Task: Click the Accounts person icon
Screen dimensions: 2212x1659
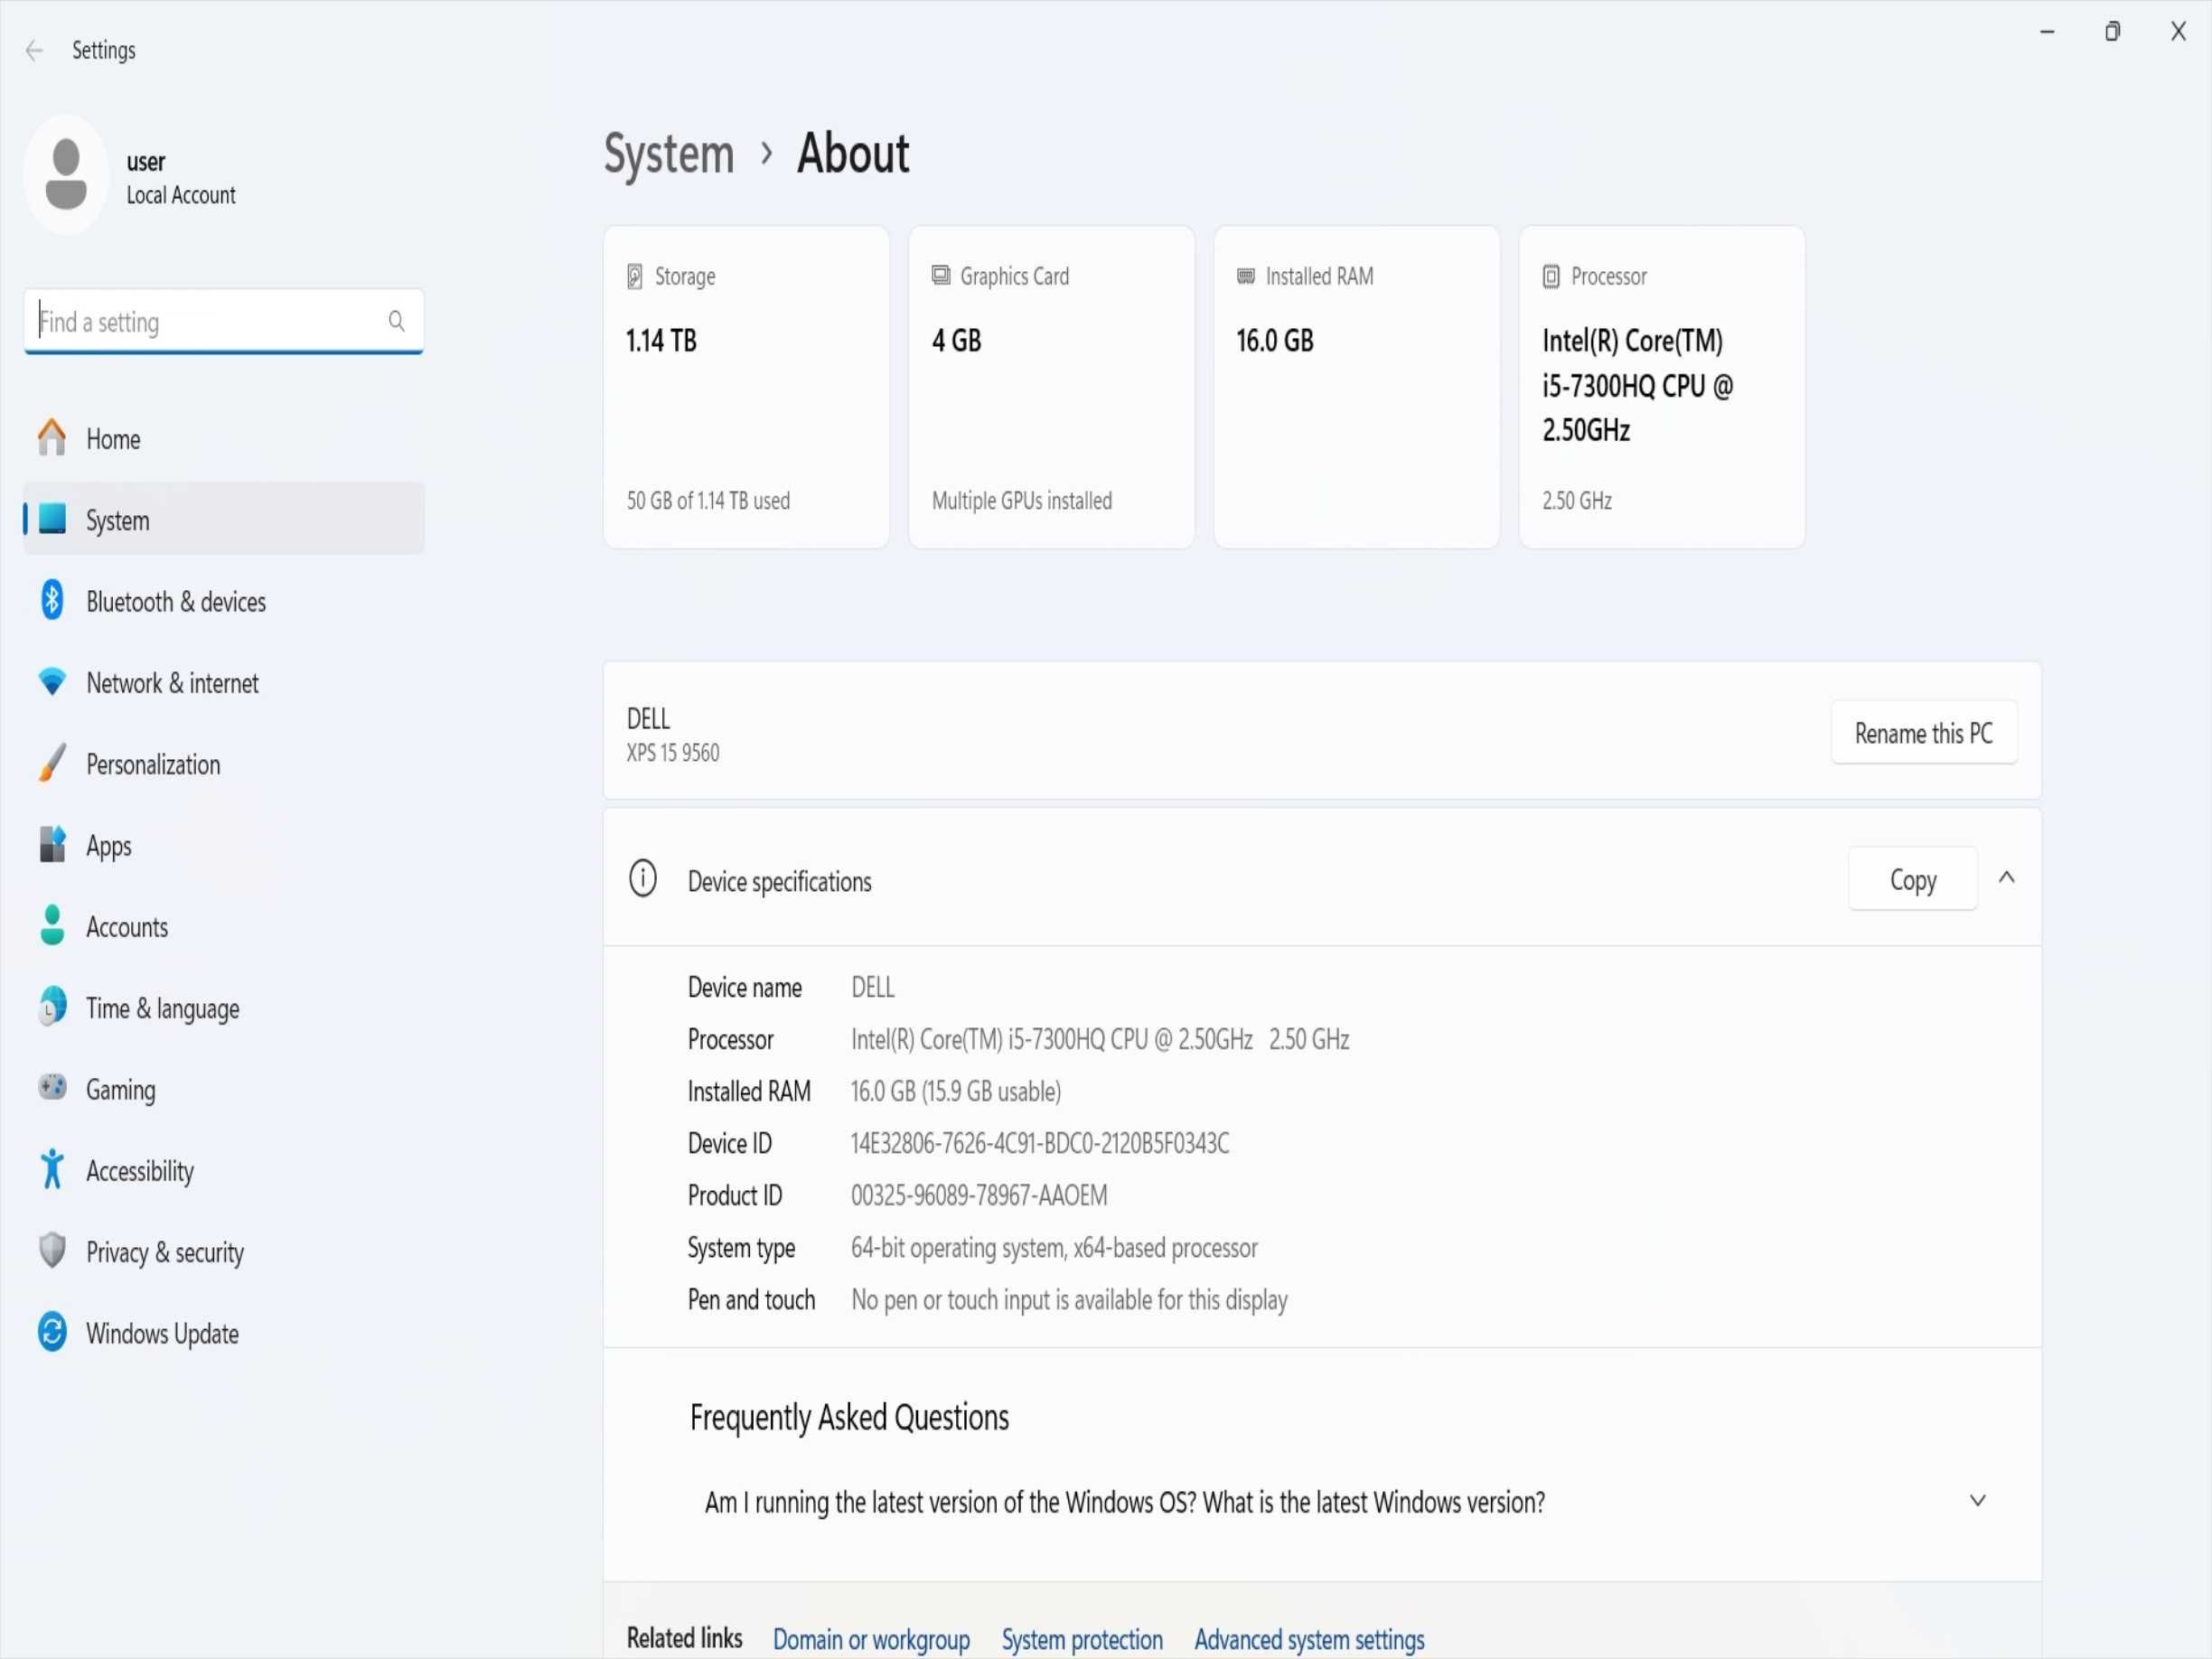Action: (52, 926)
